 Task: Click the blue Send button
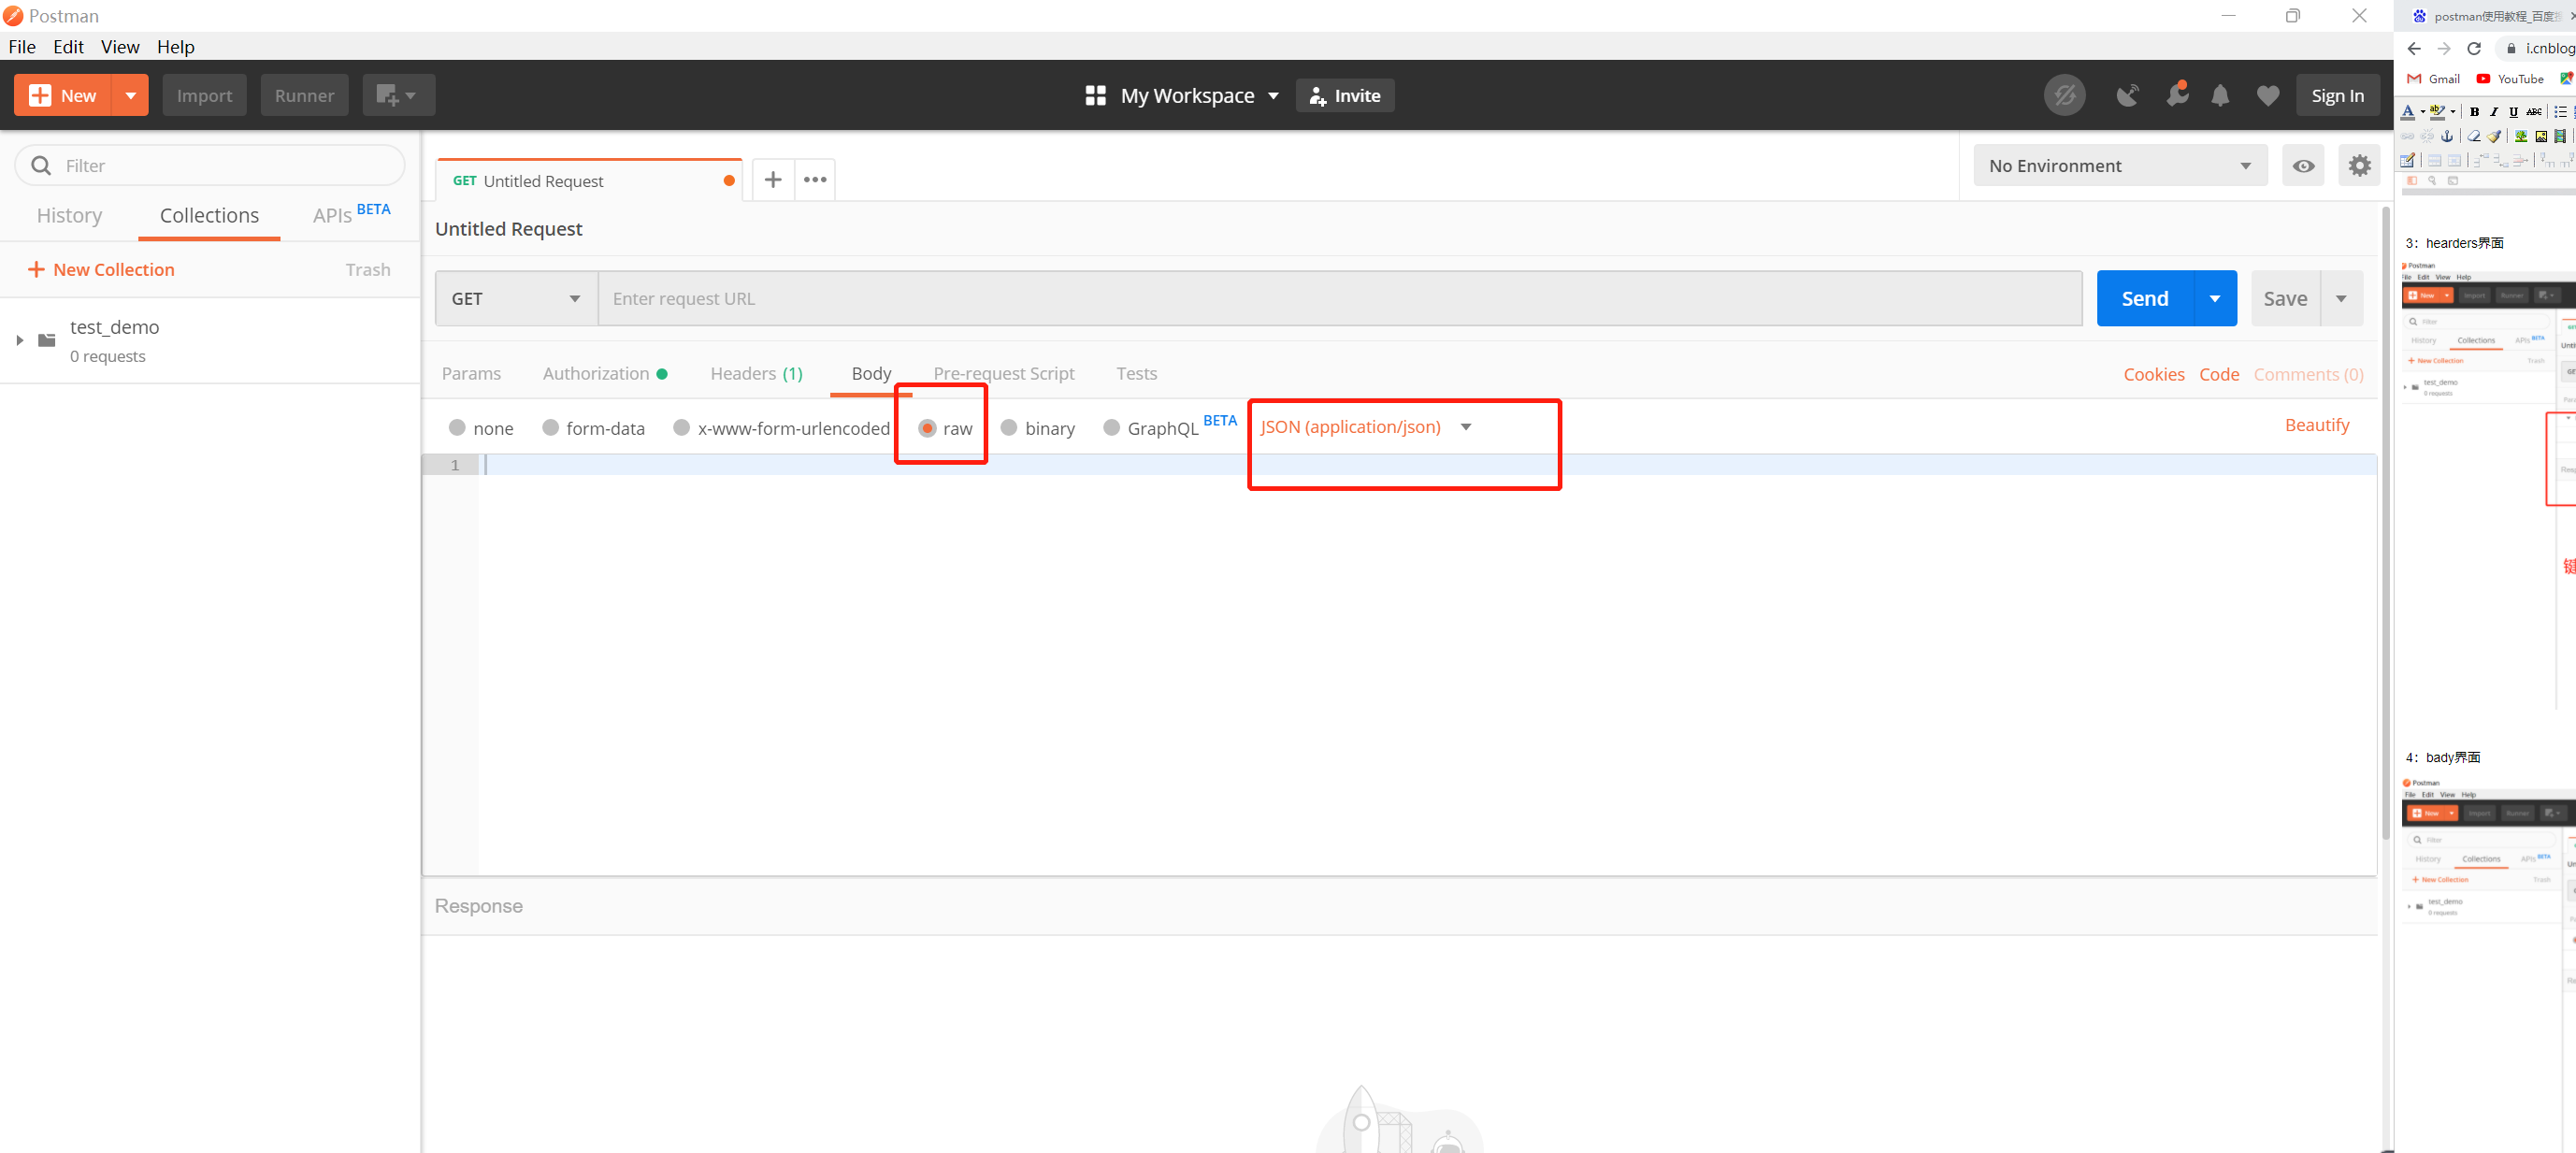click(2145, 298)
